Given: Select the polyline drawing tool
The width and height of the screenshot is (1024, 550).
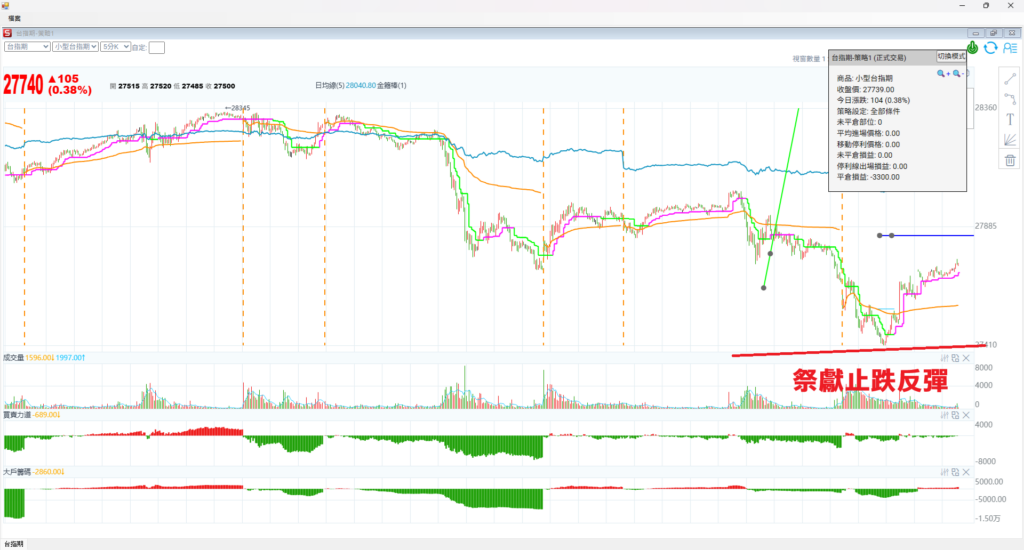Looking at the screenshot, I should pos(1009,99).
